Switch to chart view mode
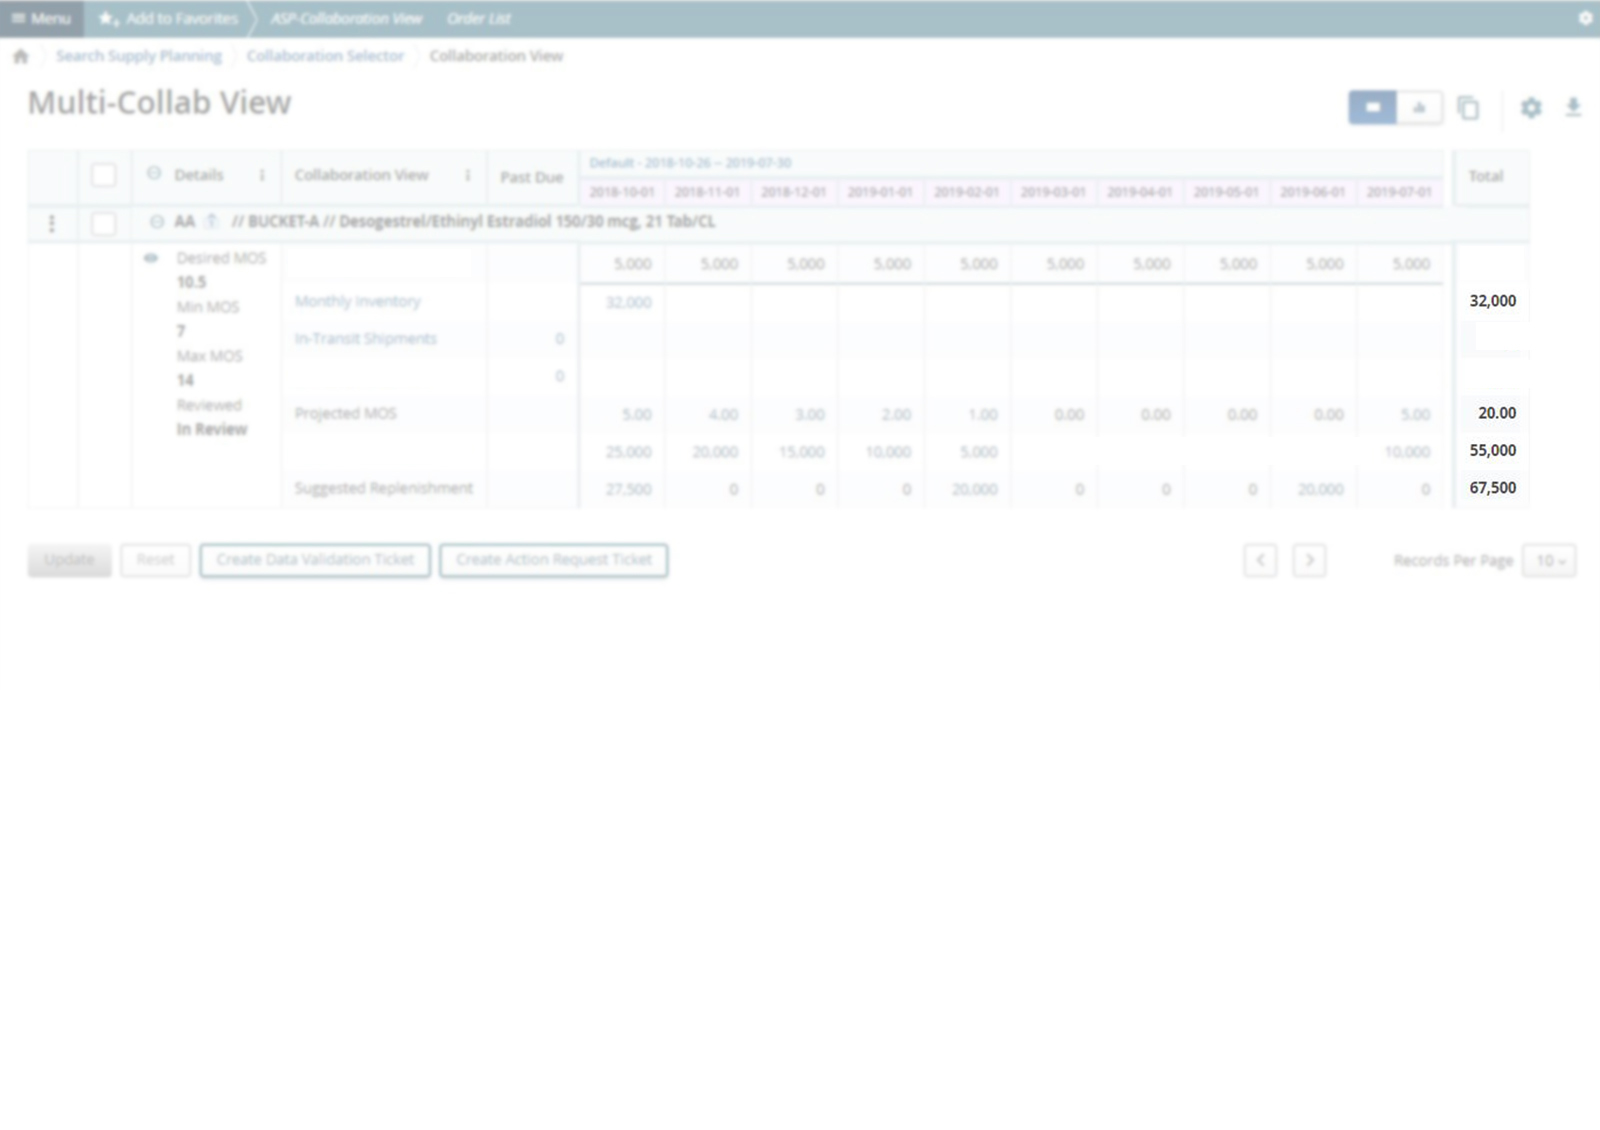 tap(1419, 108)
